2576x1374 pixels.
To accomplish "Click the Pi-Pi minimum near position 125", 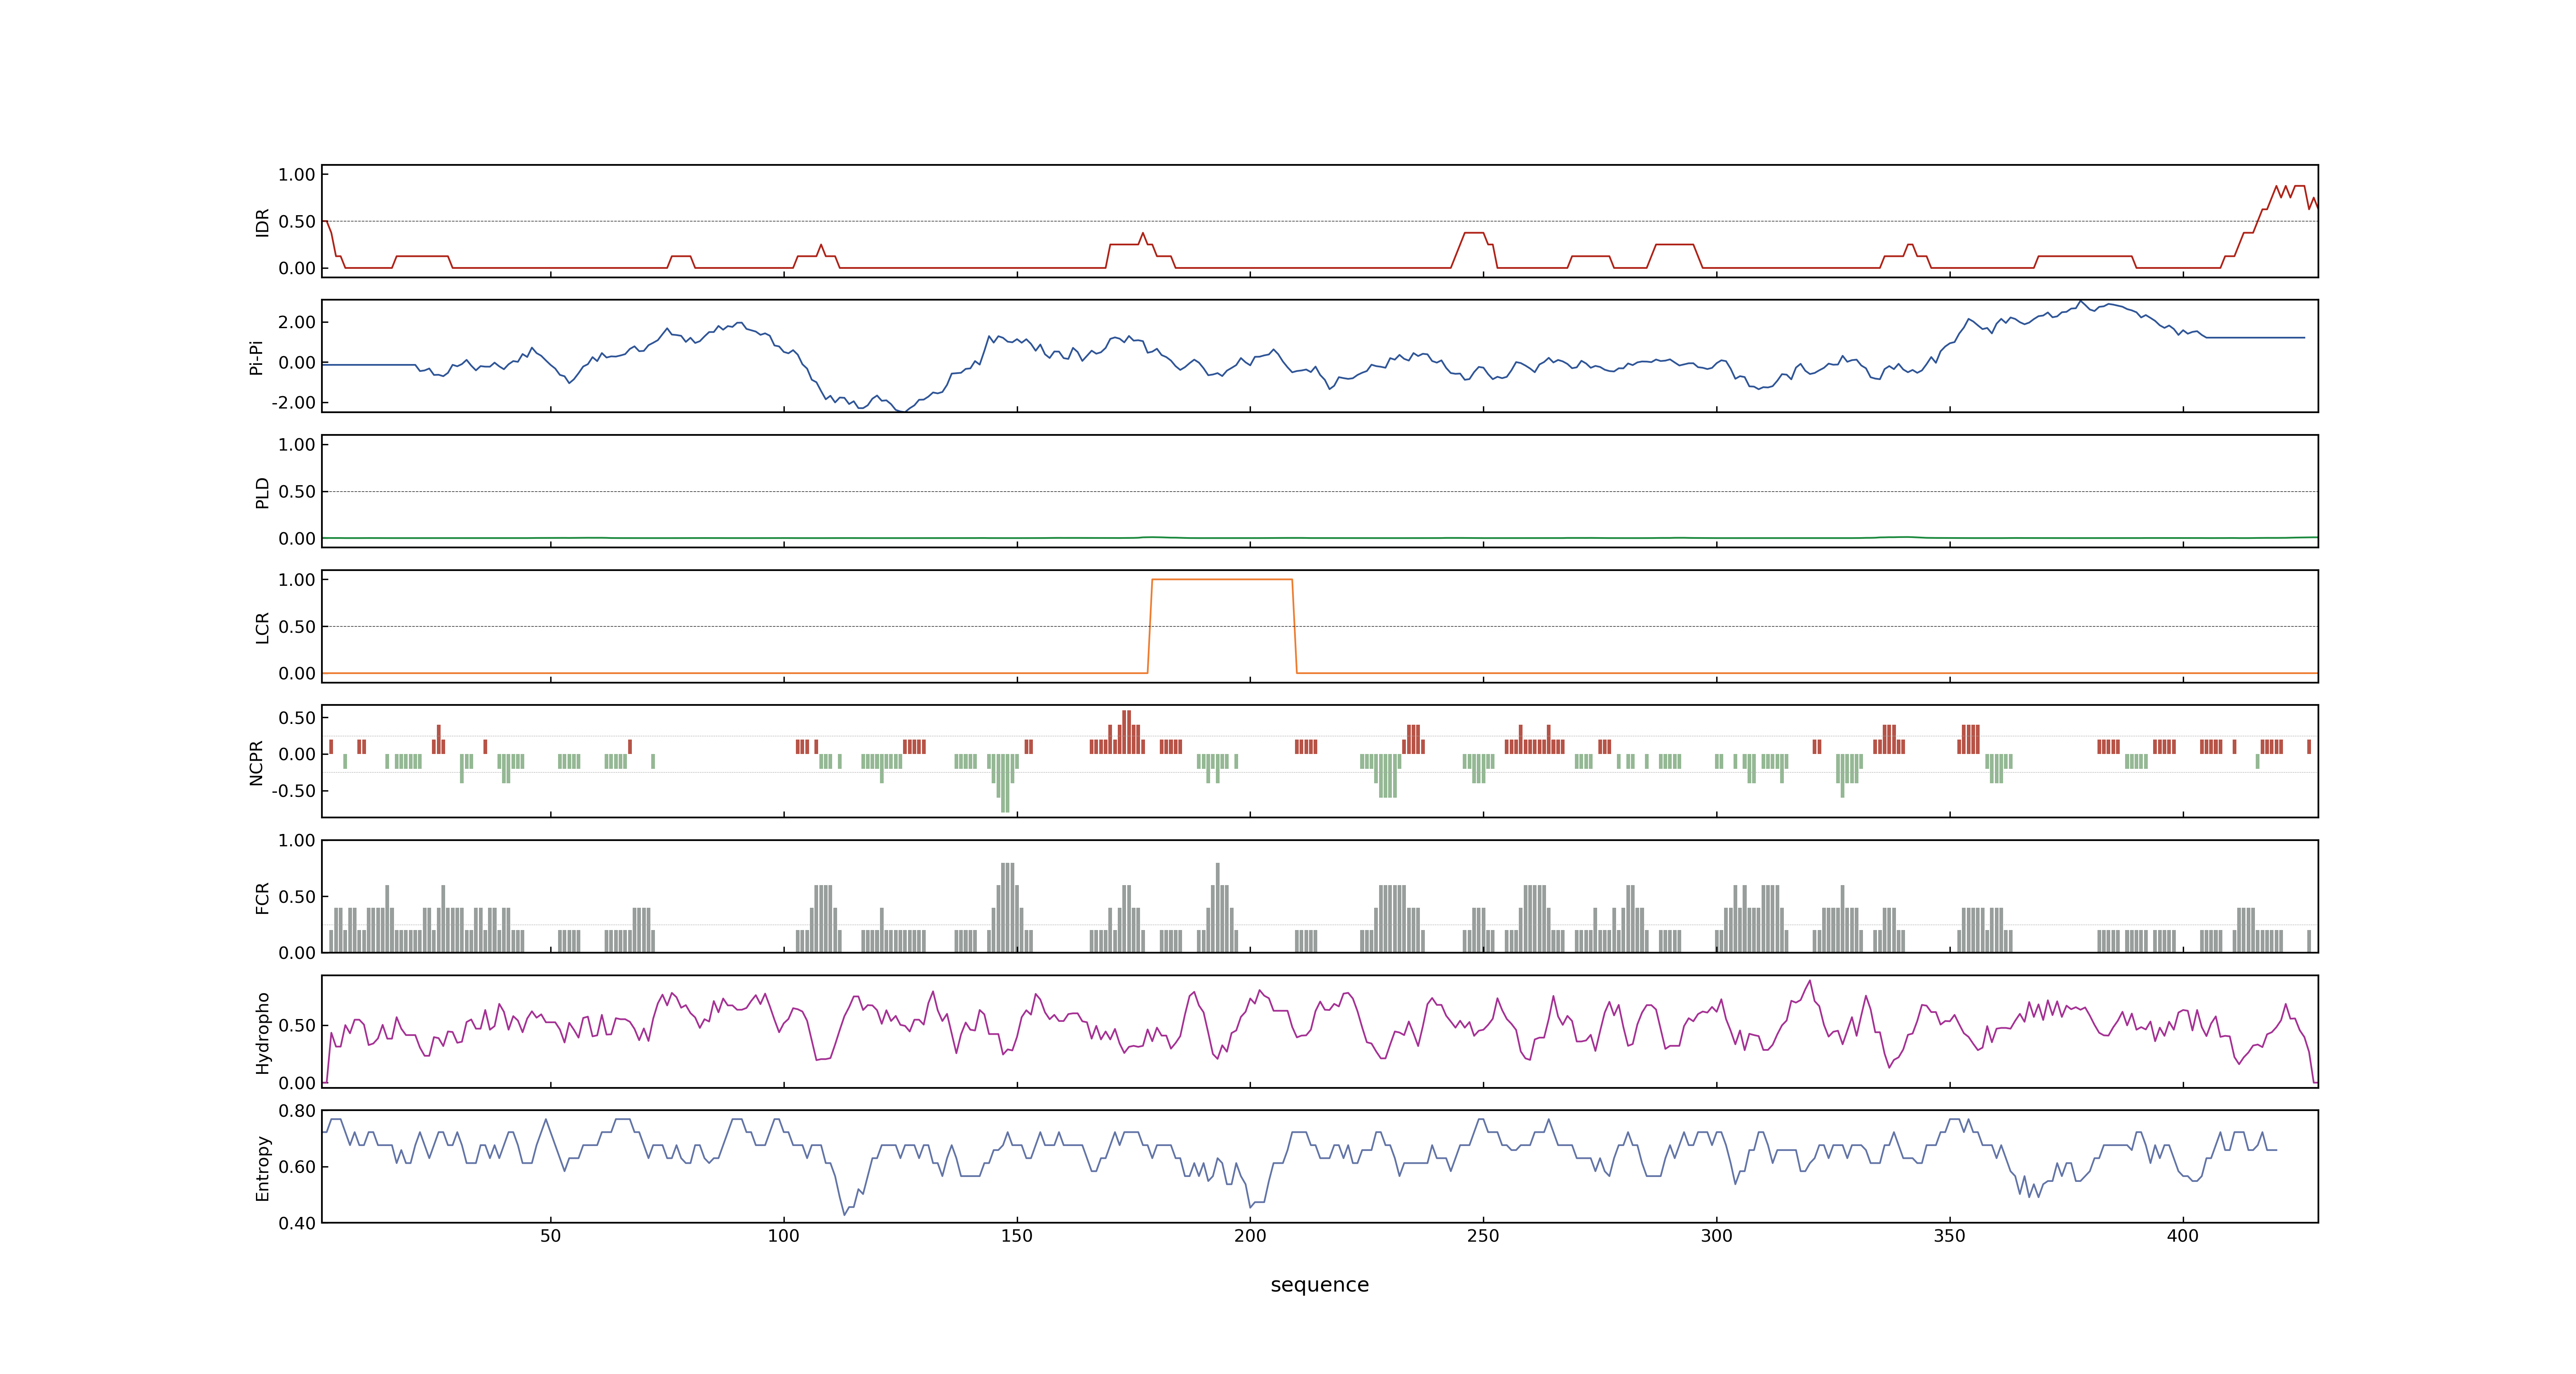I will [903, 410].
